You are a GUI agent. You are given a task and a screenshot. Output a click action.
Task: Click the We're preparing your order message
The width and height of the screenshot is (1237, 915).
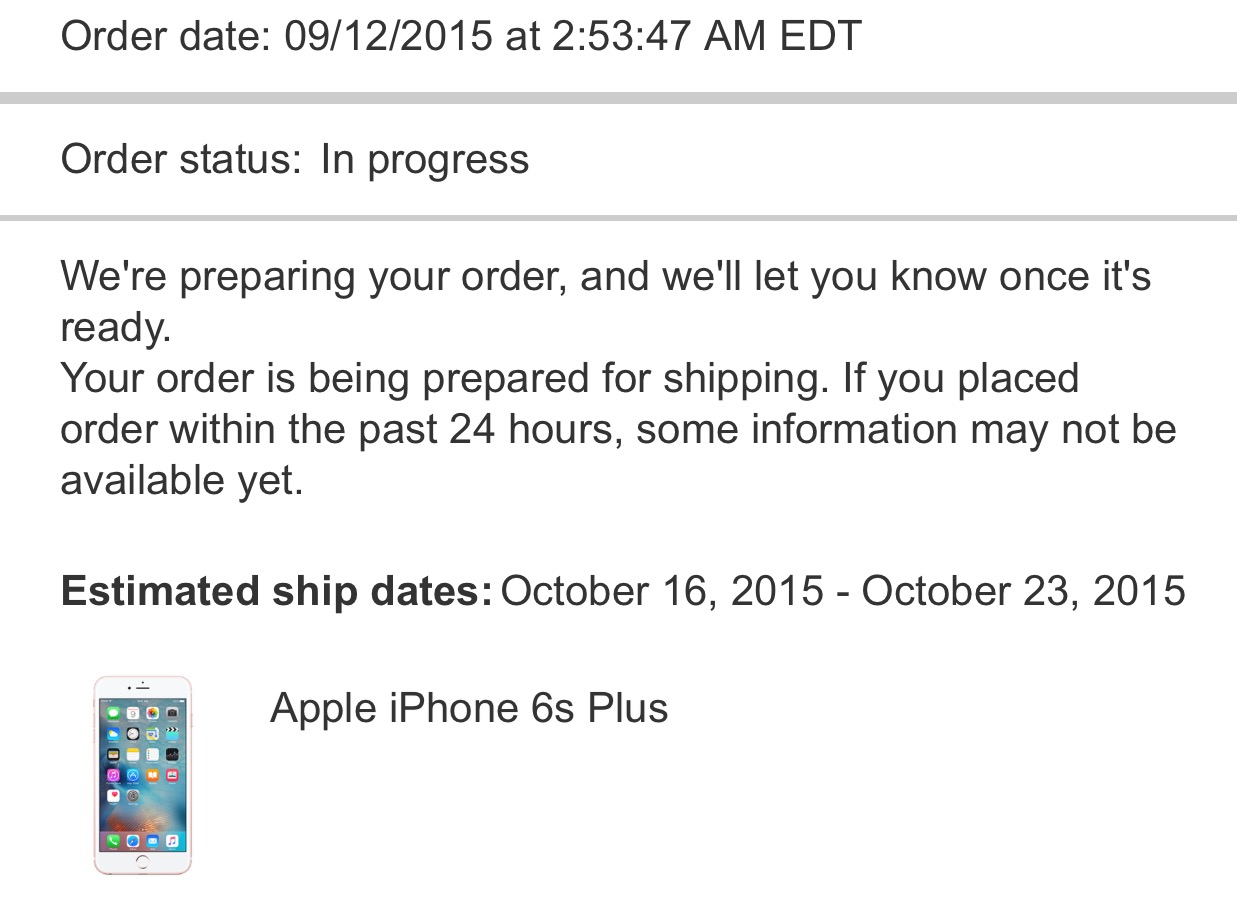(x=606, y=301)
